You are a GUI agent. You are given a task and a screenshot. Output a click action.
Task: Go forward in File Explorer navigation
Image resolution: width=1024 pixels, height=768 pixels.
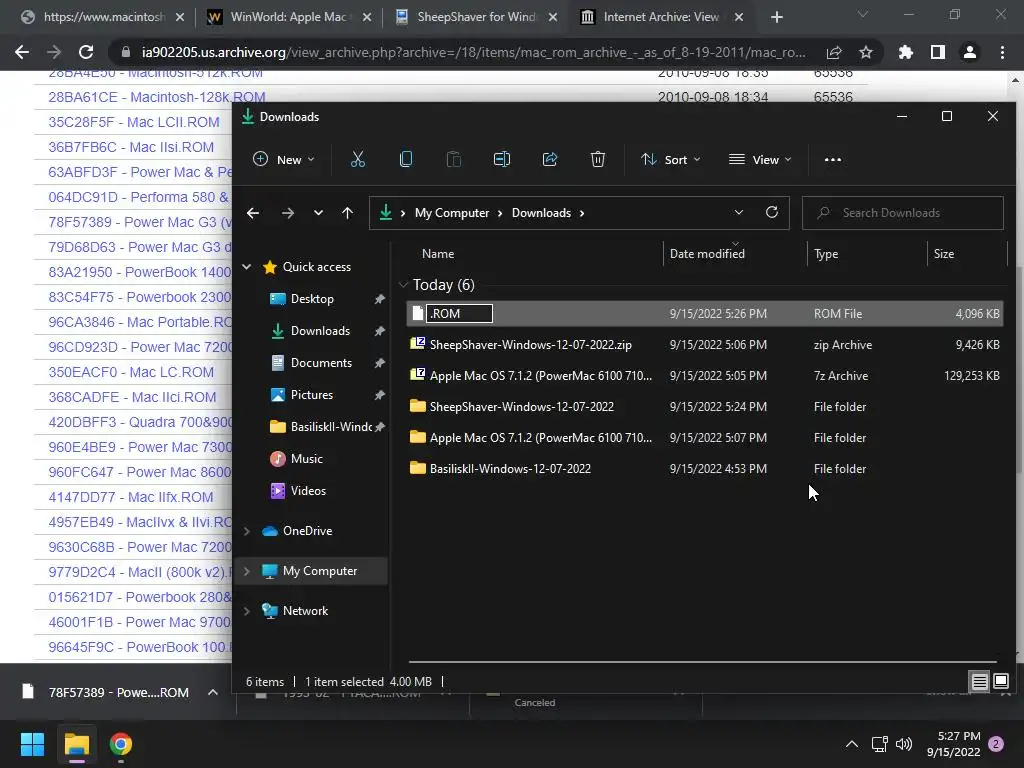click(287, 213)
